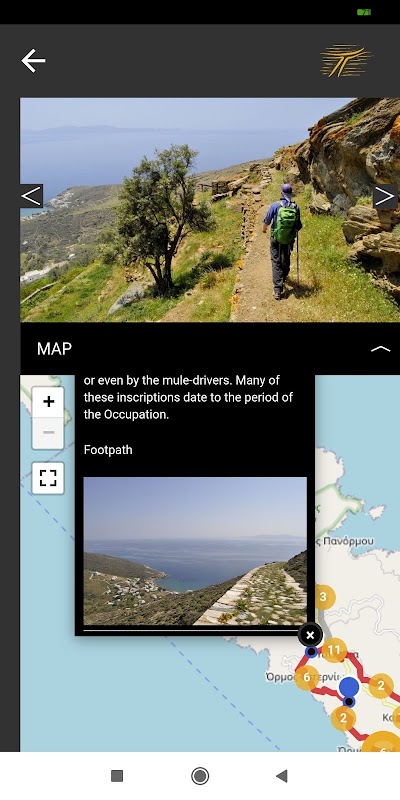Zoom out on the map
The image size is (400, 800).
48,433
